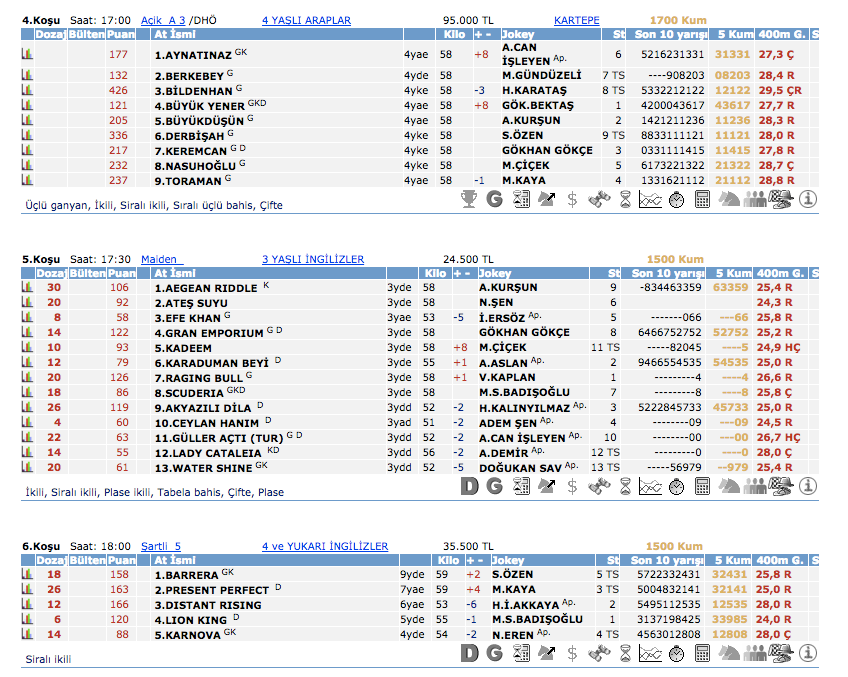This screenshot has width=848, height=677.
Task: Click the '4 YAŞLI ARAPLAR' link
Action: point(306,20)
